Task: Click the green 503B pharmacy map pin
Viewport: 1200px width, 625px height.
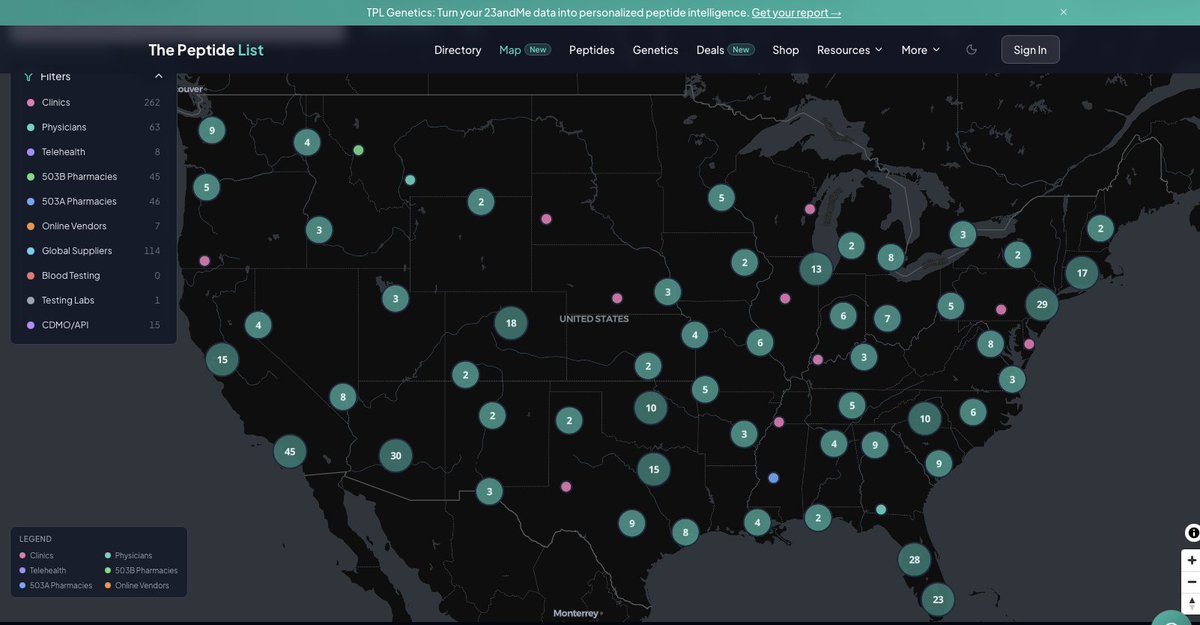Action: click(358, 150)
